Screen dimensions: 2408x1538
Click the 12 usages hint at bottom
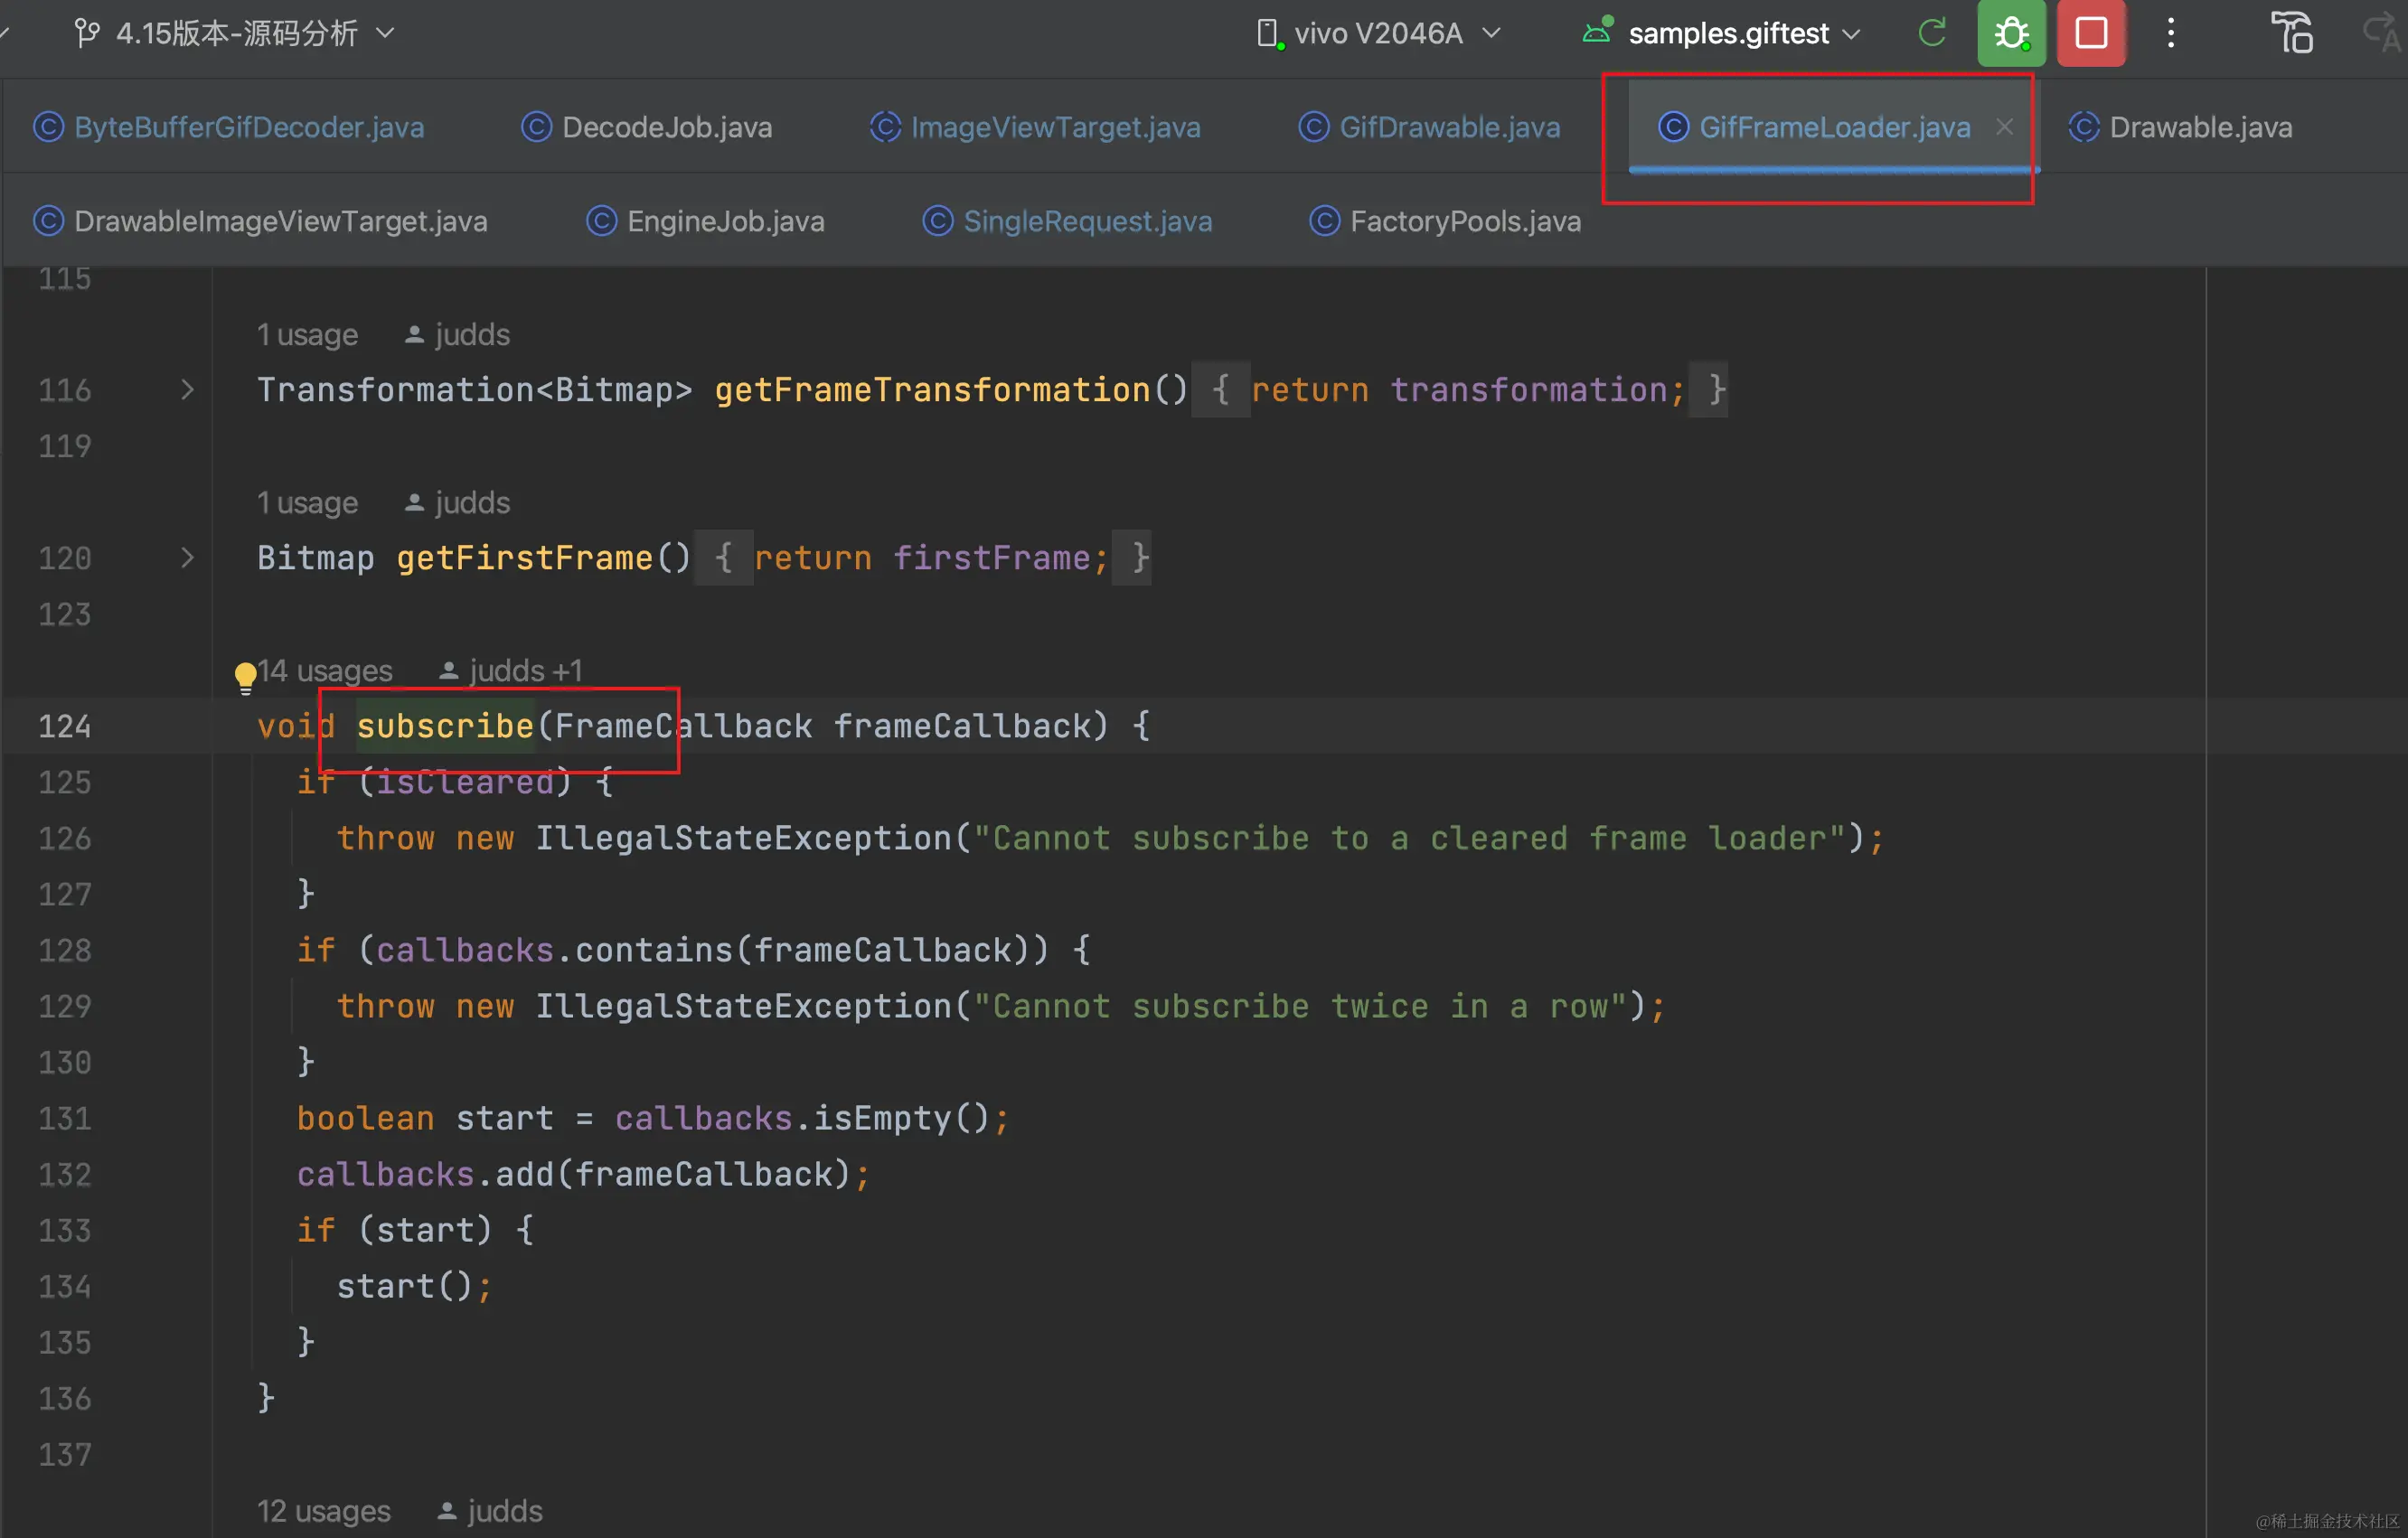click(323, 1510)
